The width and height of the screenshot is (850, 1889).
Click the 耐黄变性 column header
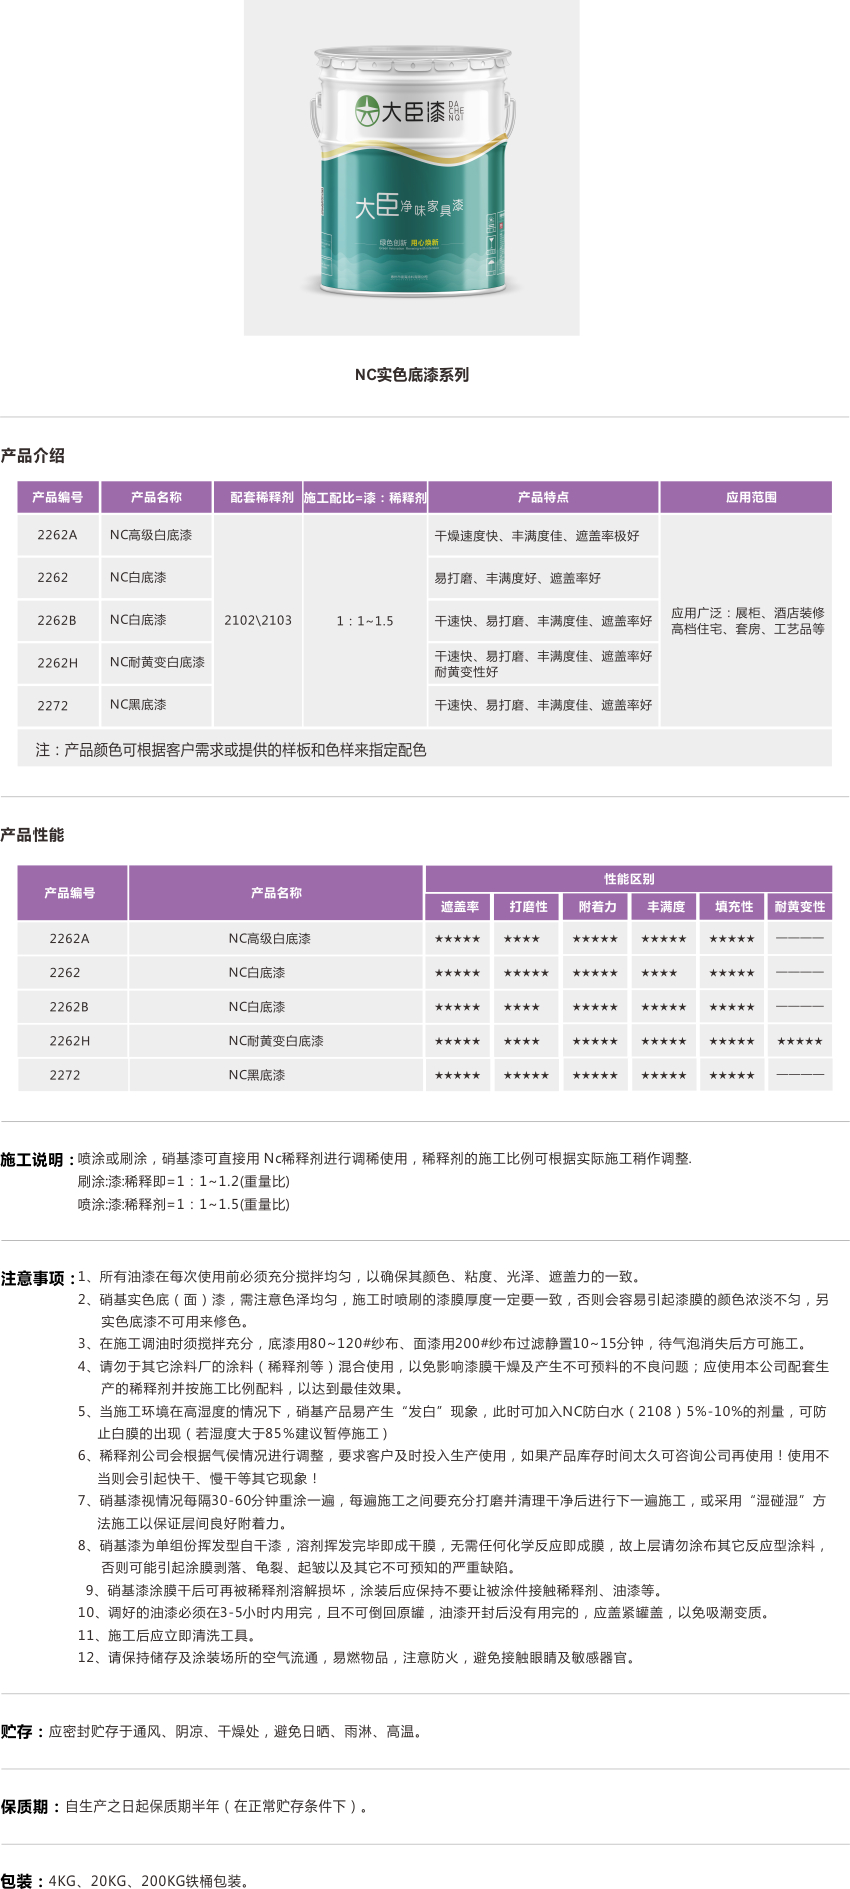tap(800, 907)
